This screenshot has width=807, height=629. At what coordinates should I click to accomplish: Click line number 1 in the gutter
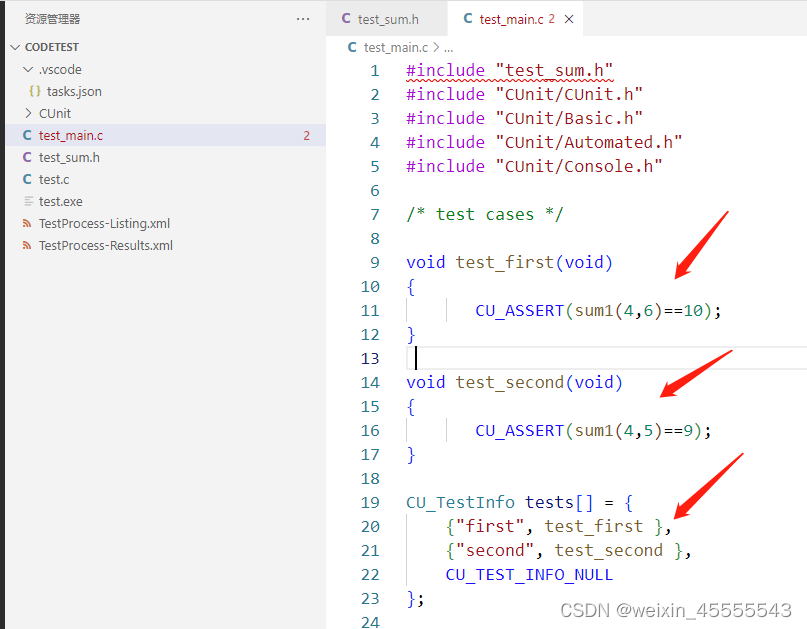click(375, 71)
